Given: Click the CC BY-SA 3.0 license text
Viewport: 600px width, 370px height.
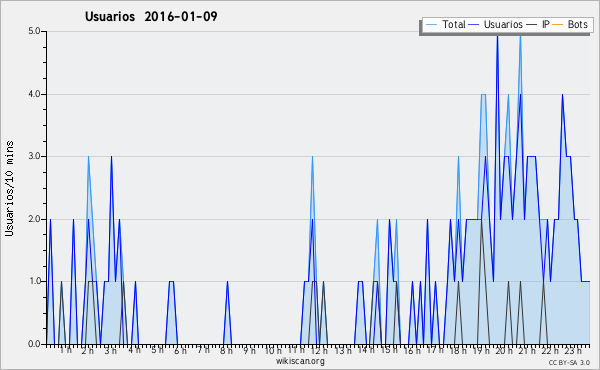Looking at the screenshot, I should [569, 362].
